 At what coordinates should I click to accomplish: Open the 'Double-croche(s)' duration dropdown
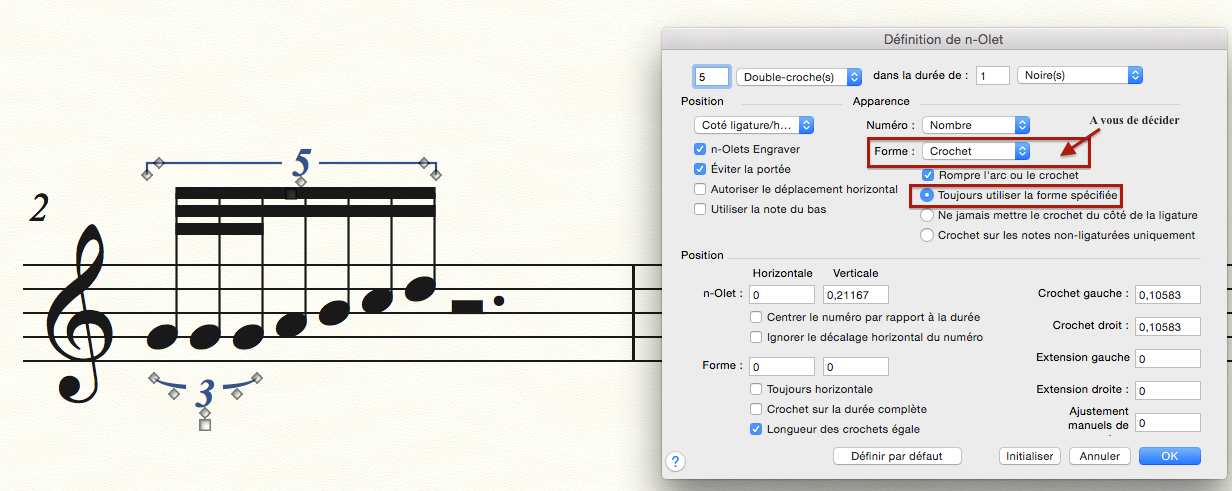799,76
